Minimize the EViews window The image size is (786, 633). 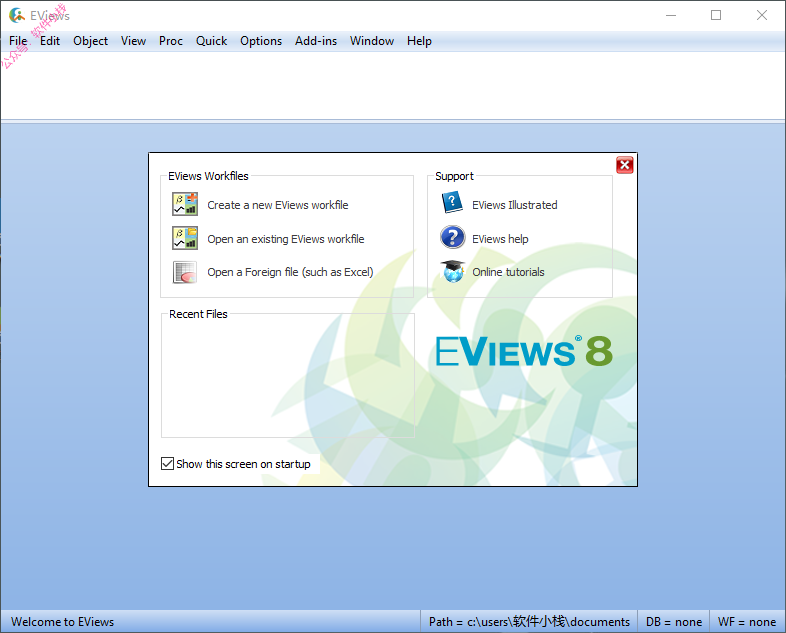[x=671, y=16]
